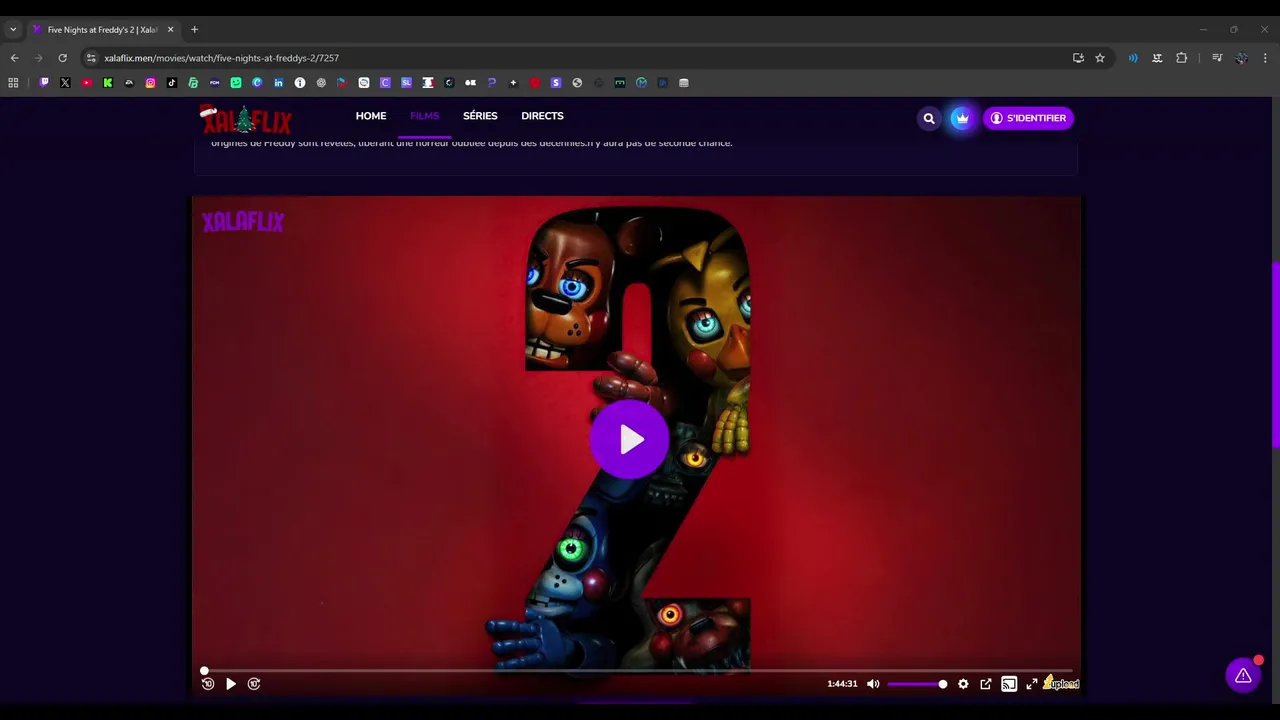Enter fullscreen mode in player
1280x720 pixels.
click(1032, 684)
